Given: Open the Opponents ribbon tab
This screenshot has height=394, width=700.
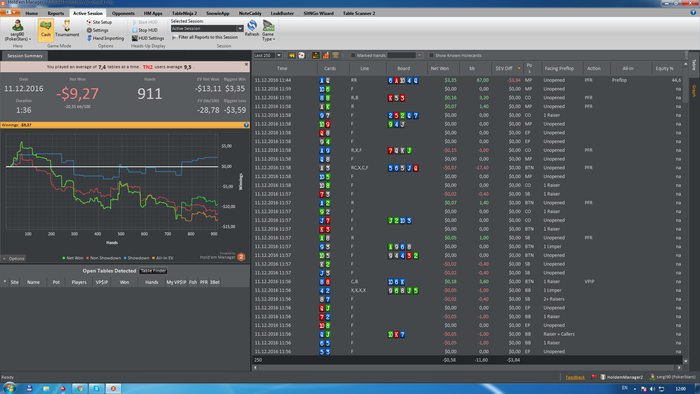Looking at the screenshot, I should coord(123,13).
